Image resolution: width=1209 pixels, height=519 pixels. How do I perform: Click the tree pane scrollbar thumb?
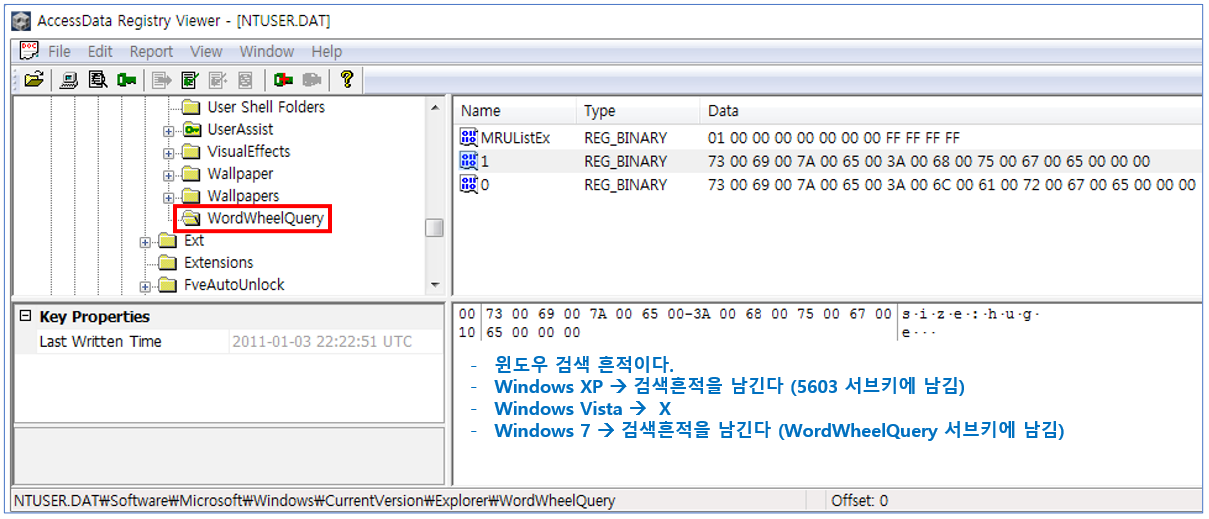pos(434,228)
